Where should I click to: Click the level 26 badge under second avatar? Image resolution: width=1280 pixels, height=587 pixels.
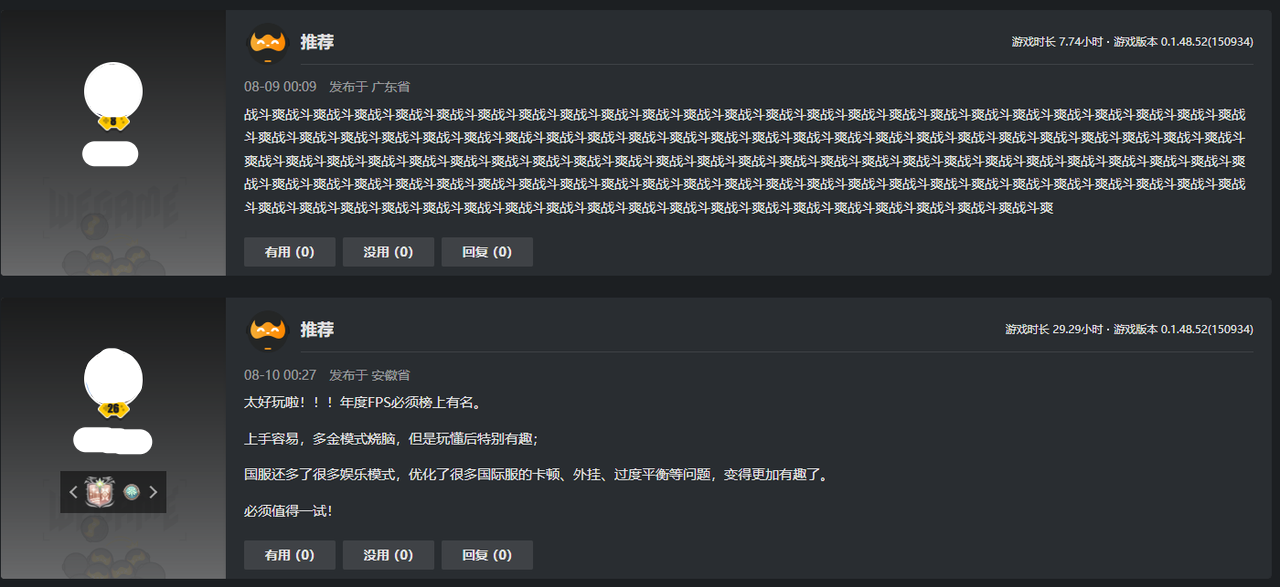(x=113, y=409)
